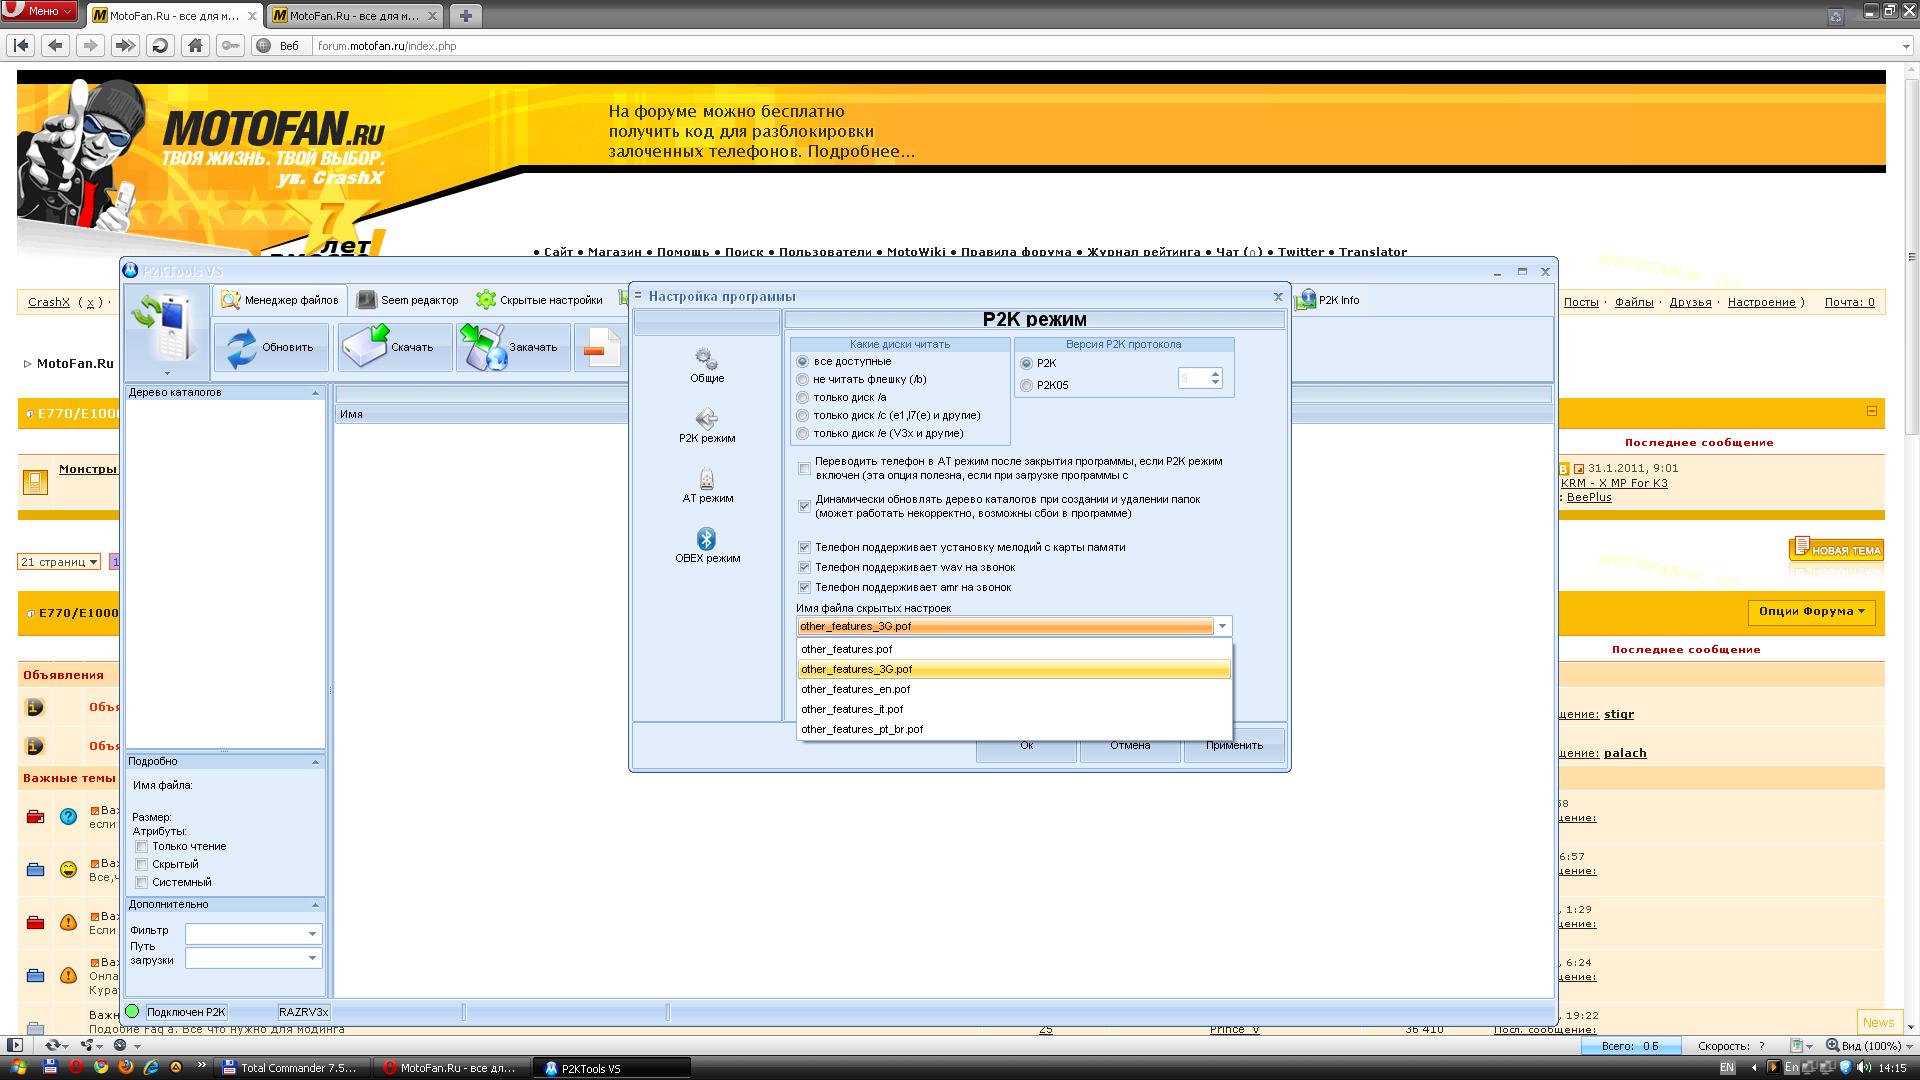The height and width of the screenshot is (1080, 1920).
Task: Launch Internet Explorer from the quick launch bar
Action: click(151, 1067)
